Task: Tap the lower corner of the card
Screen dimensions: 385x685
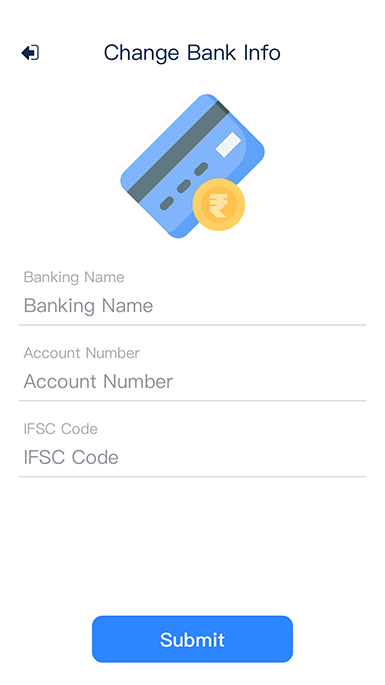Action: [x=179, y=230]
